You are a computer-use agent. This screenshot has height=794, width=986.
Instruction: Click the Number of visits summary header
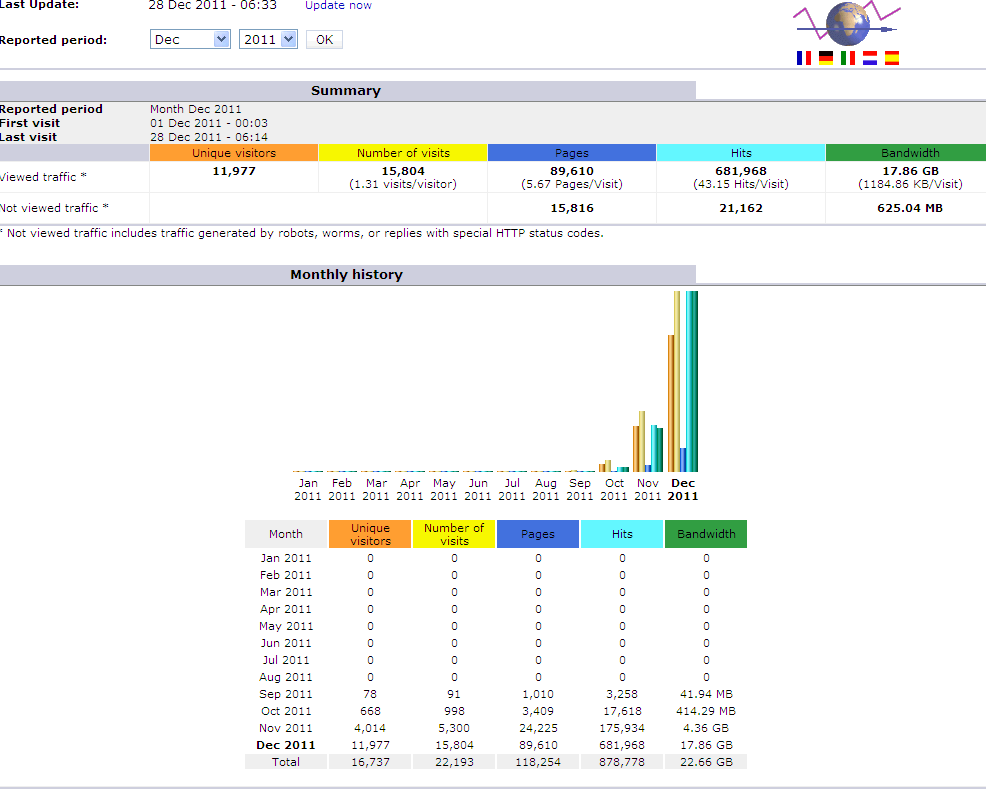[x=403, y=153]
